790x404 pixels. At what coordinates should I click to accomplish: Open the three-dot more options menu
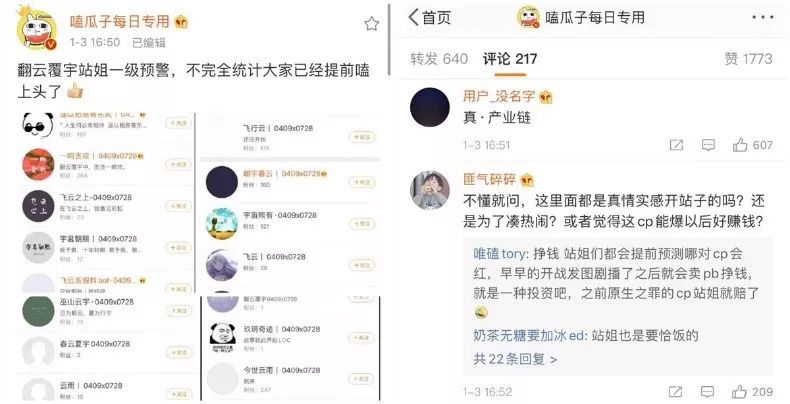click(x=762, y=18)
